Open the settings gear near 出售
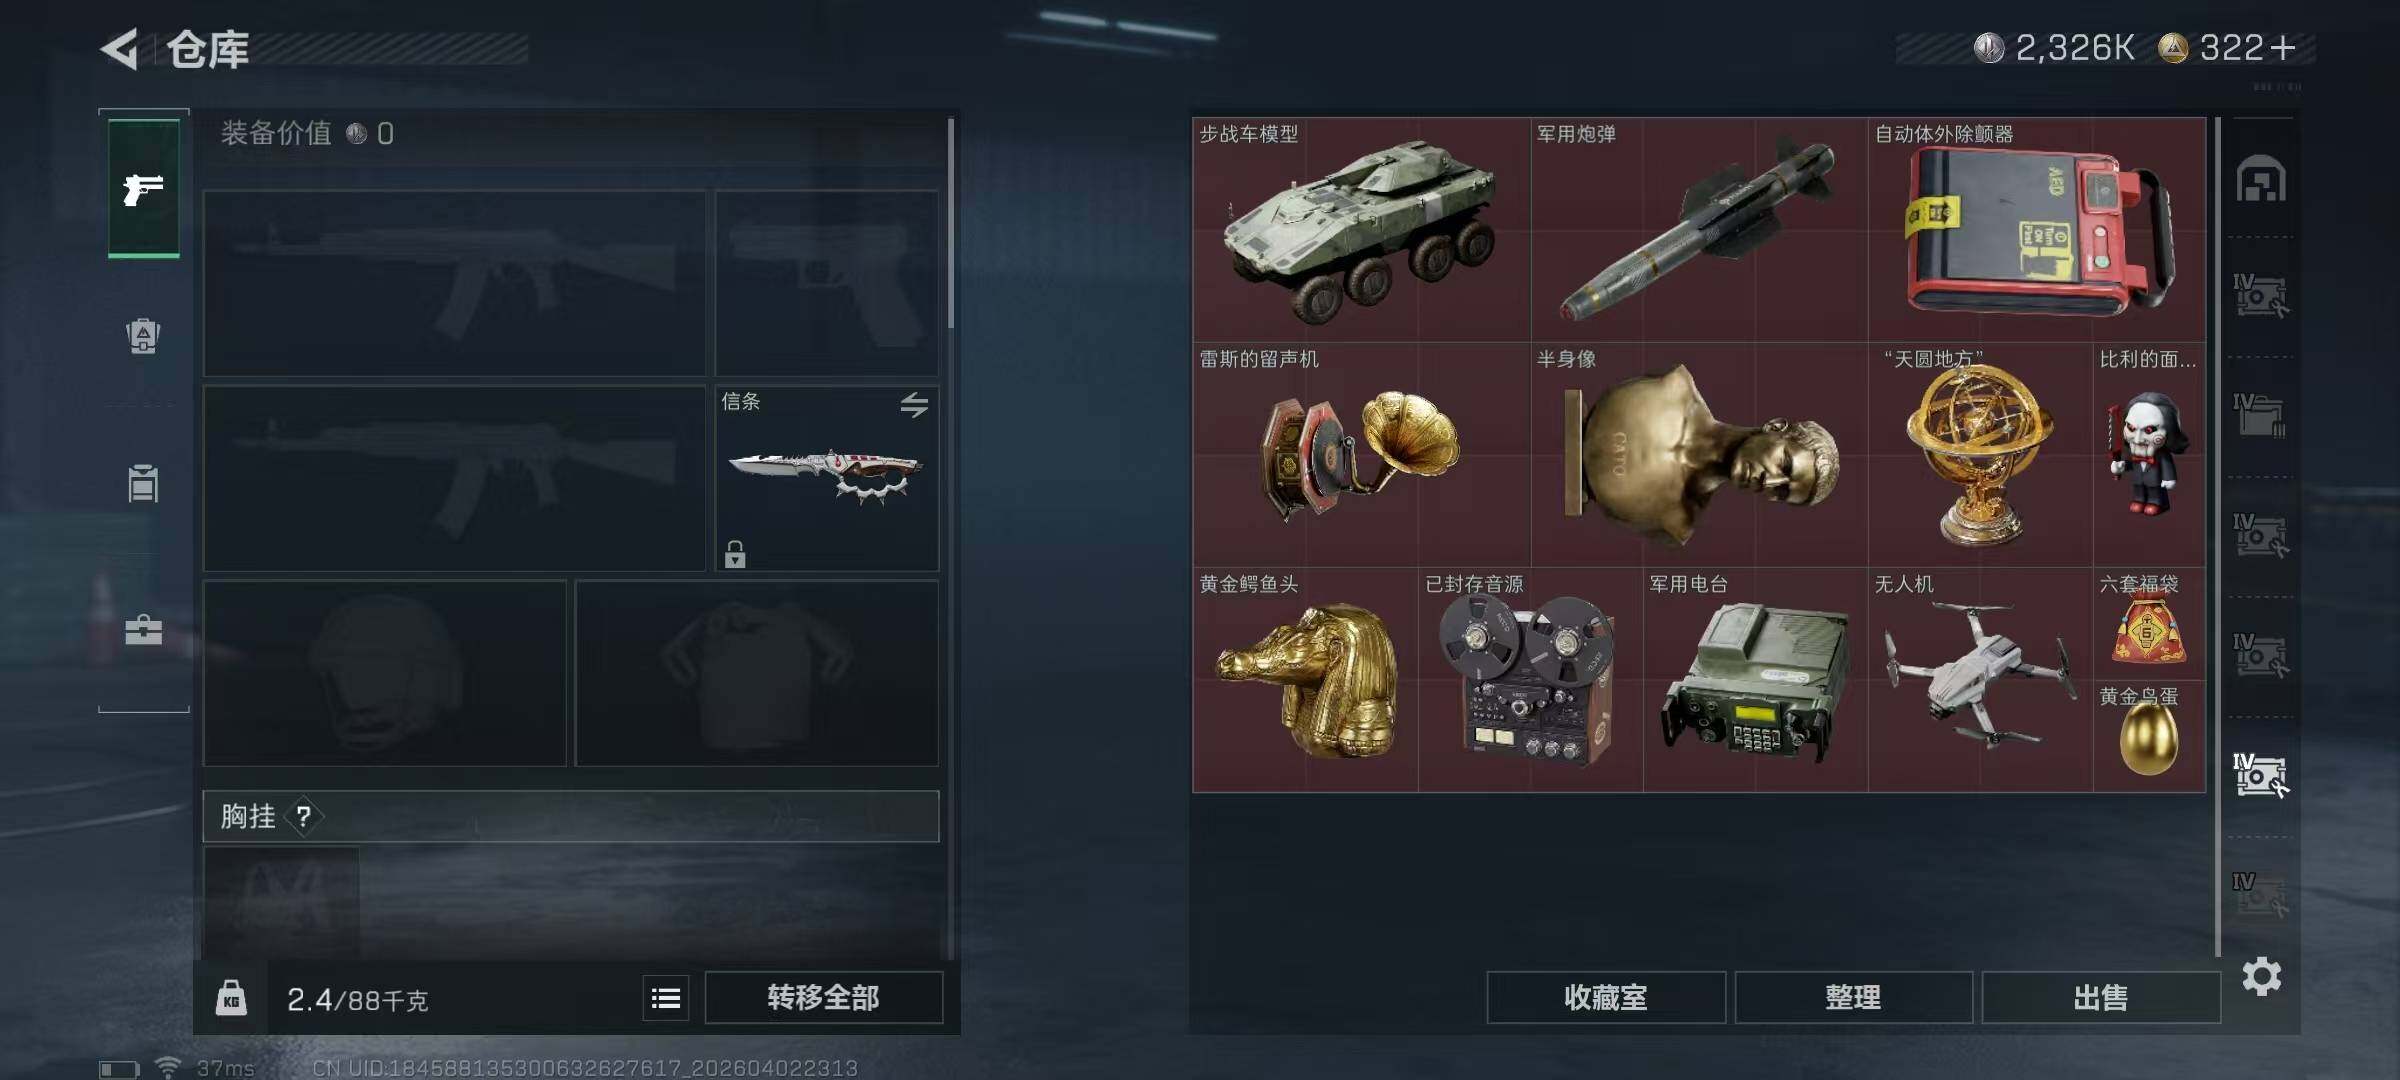 click(x=2262, y=976)
